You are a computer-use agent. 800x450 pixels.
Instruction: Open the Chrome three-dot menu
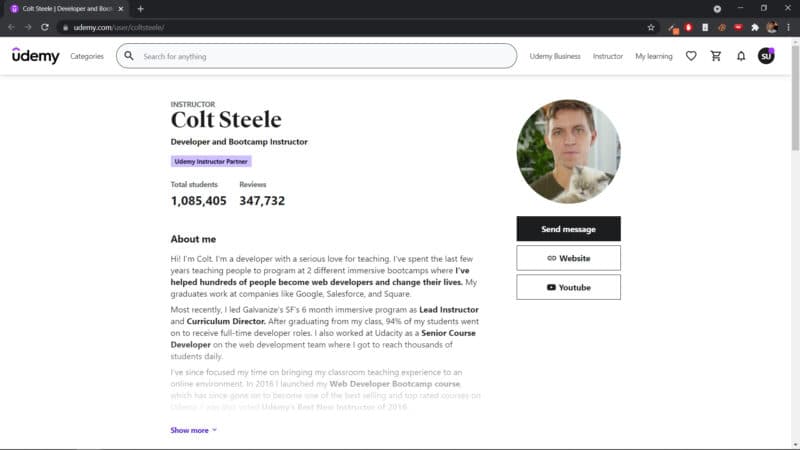pyautogui.click(x=788, y=27)
